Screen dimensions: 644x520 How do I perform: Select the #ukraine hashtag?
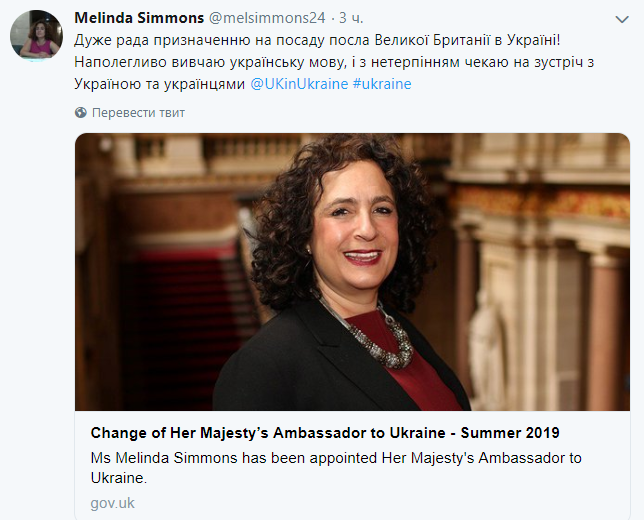tap(381, 84)
